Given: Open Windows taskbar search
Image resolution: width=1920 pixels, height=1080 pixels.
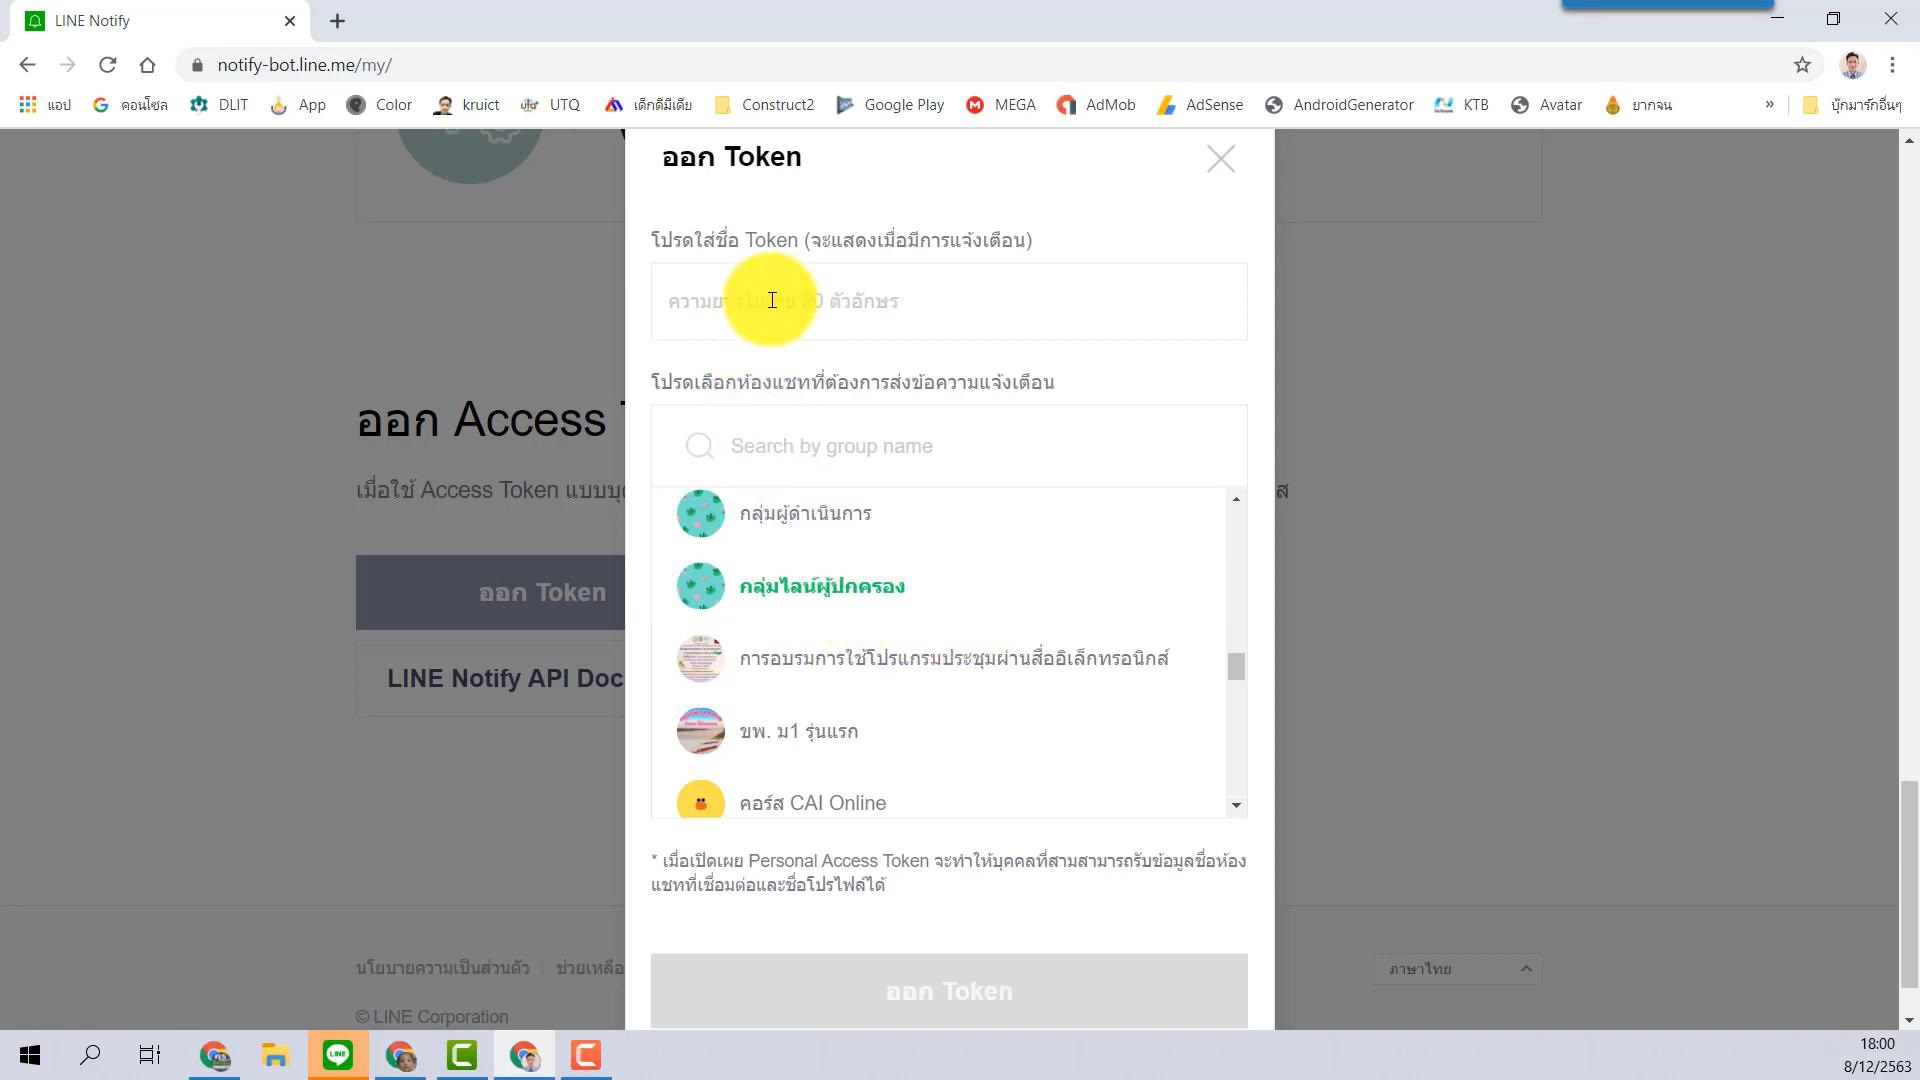Looking at the screenshot, I should [x=90, y=1055].
